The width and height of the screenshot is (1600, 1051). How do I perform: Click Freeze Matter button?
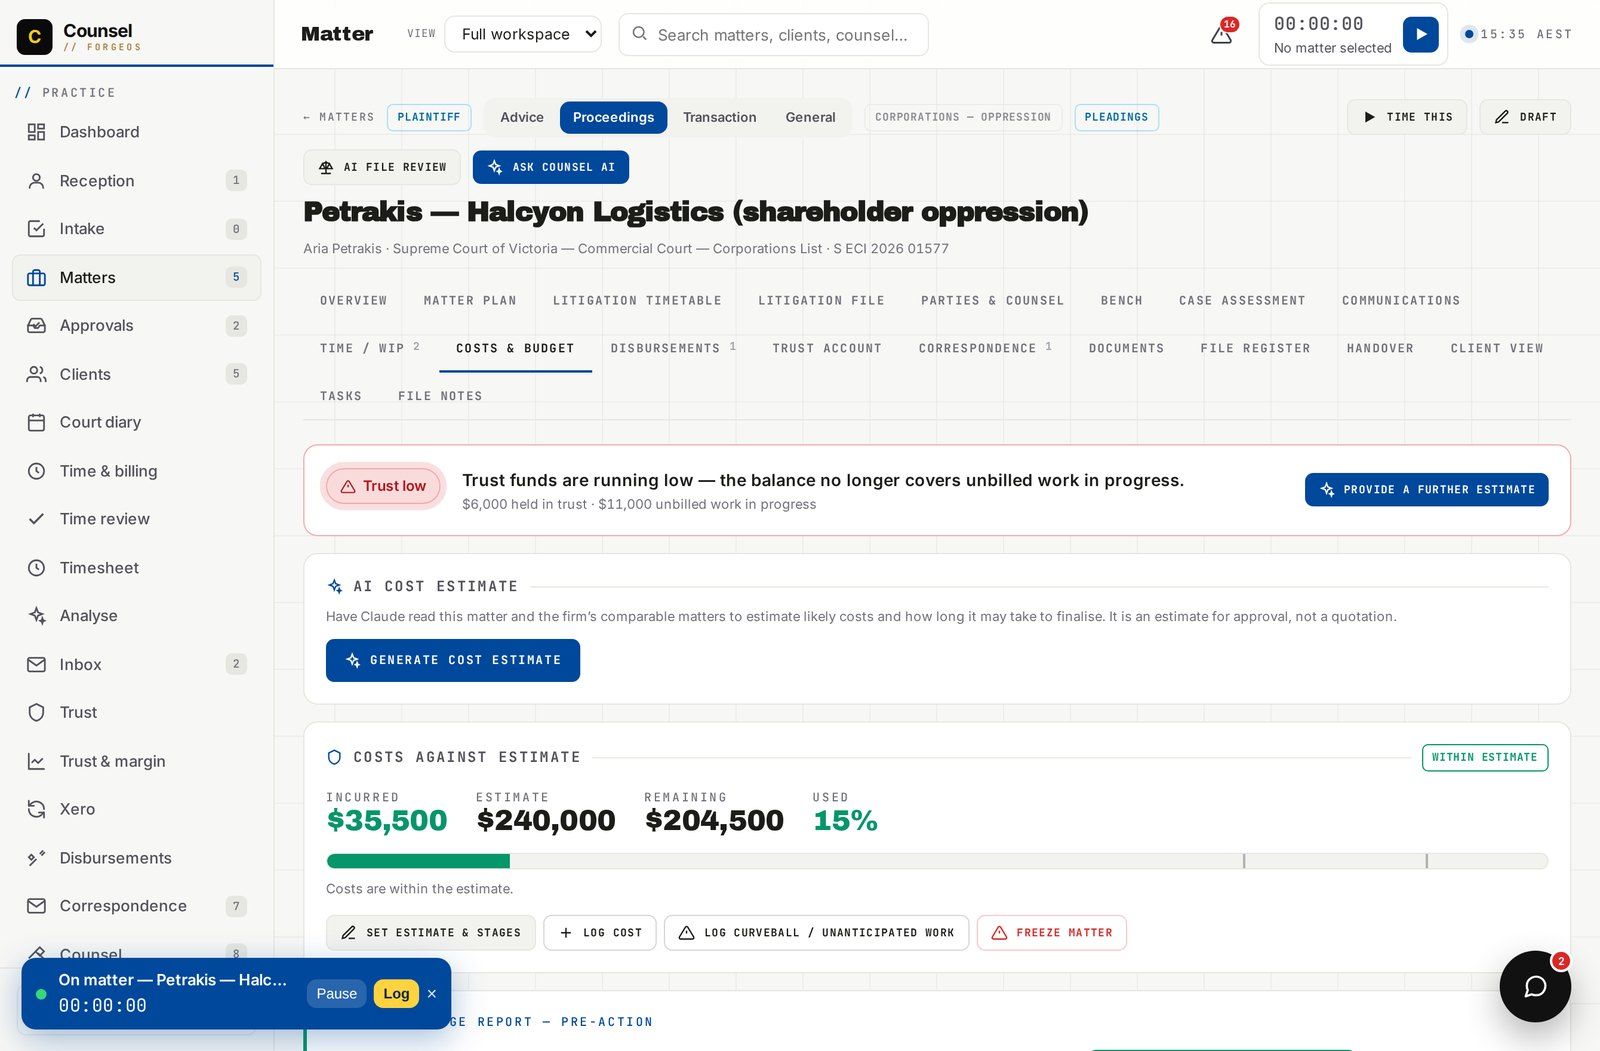coord(1052,933)
